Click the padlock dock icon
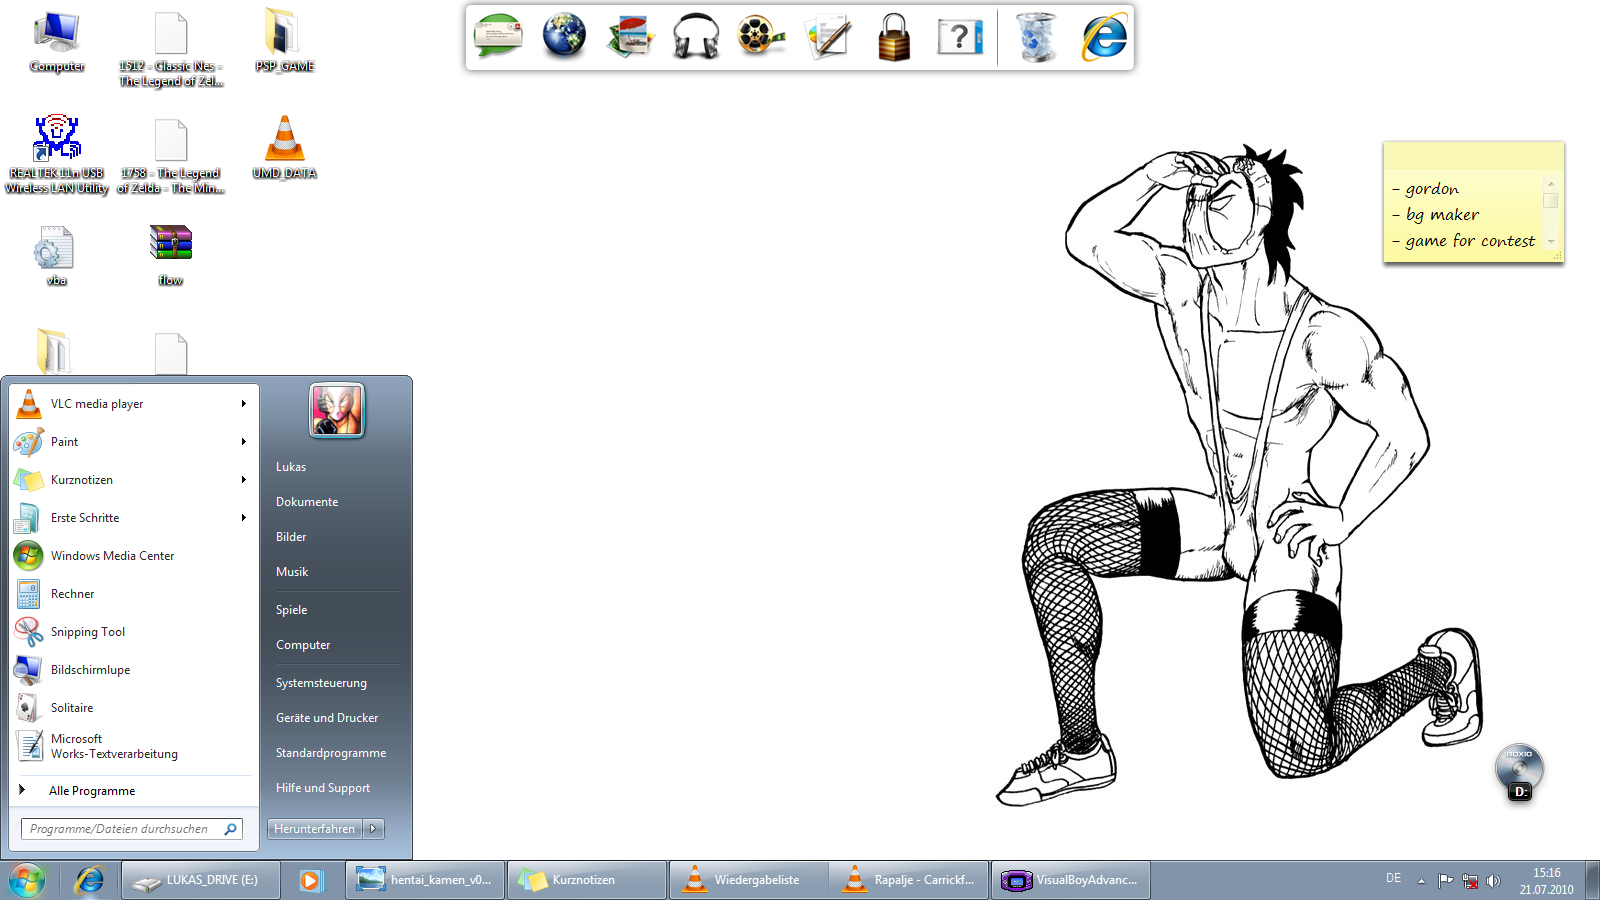Viewport: 1600px width, 900px height. [894, 37]
